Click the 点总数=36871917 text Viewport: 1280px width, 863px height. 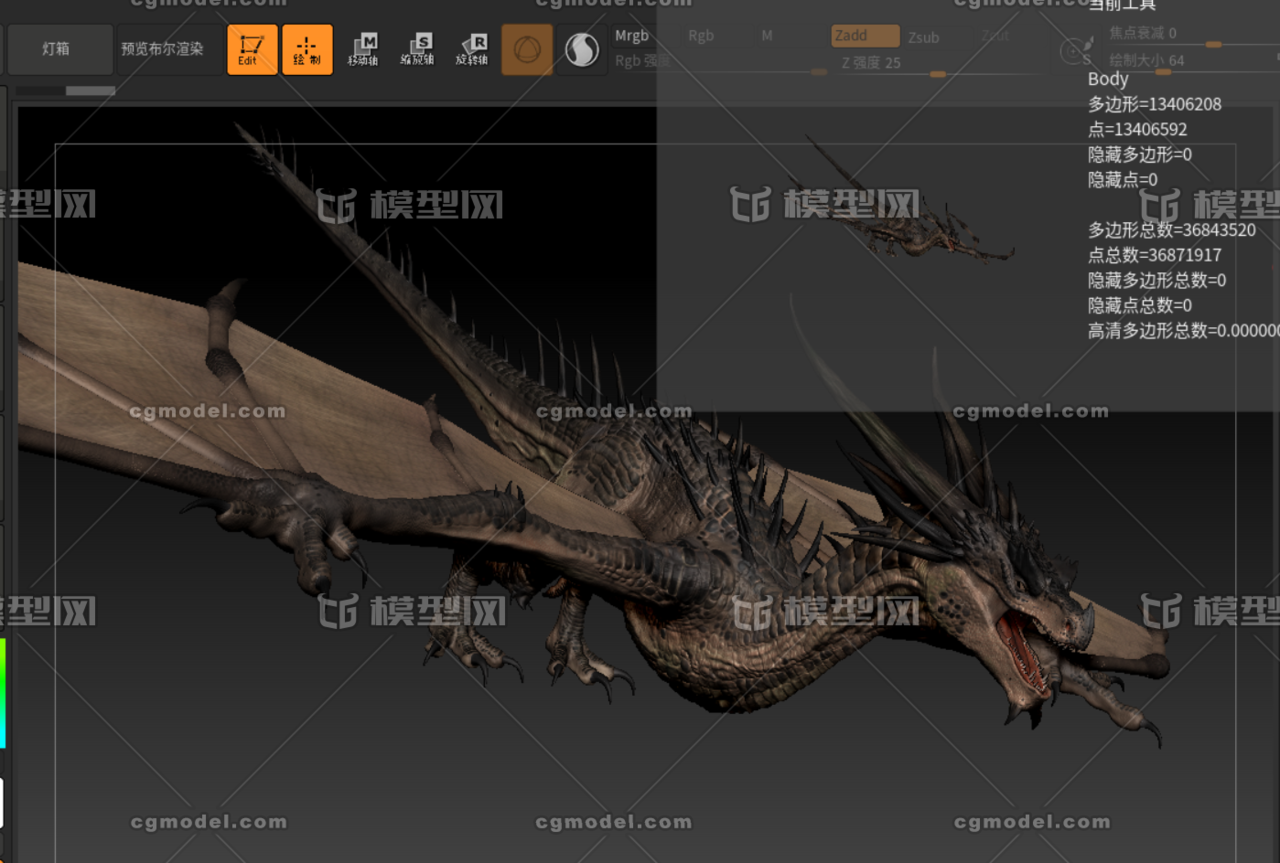[1155, 255]
